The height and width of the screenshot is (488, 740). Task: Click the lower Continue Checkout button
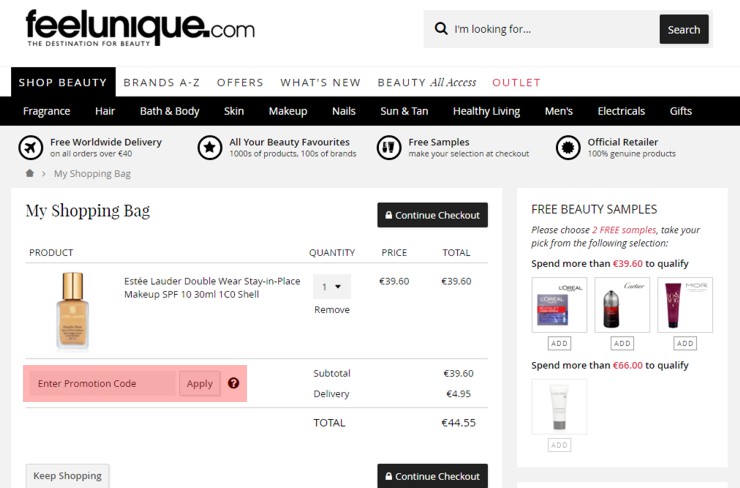pyautogui.click(x=432, y=476)
